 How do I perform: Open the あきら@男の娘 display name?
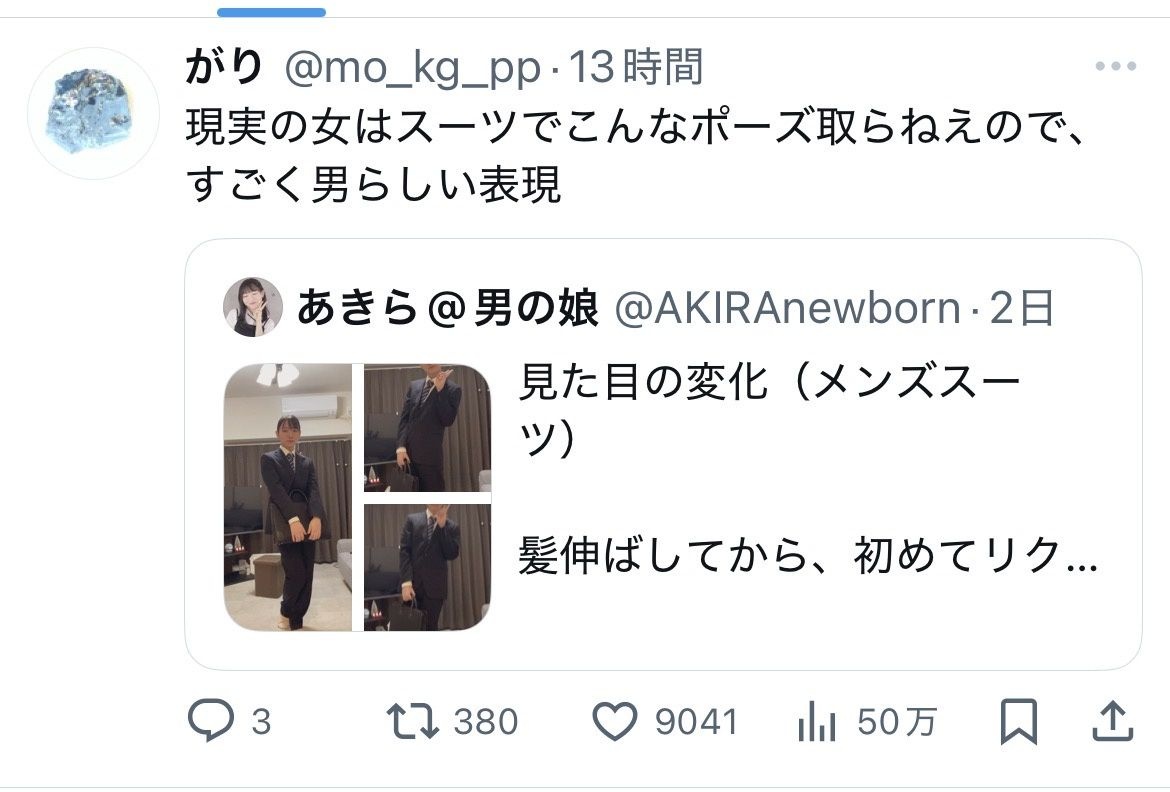coord(448,308)
